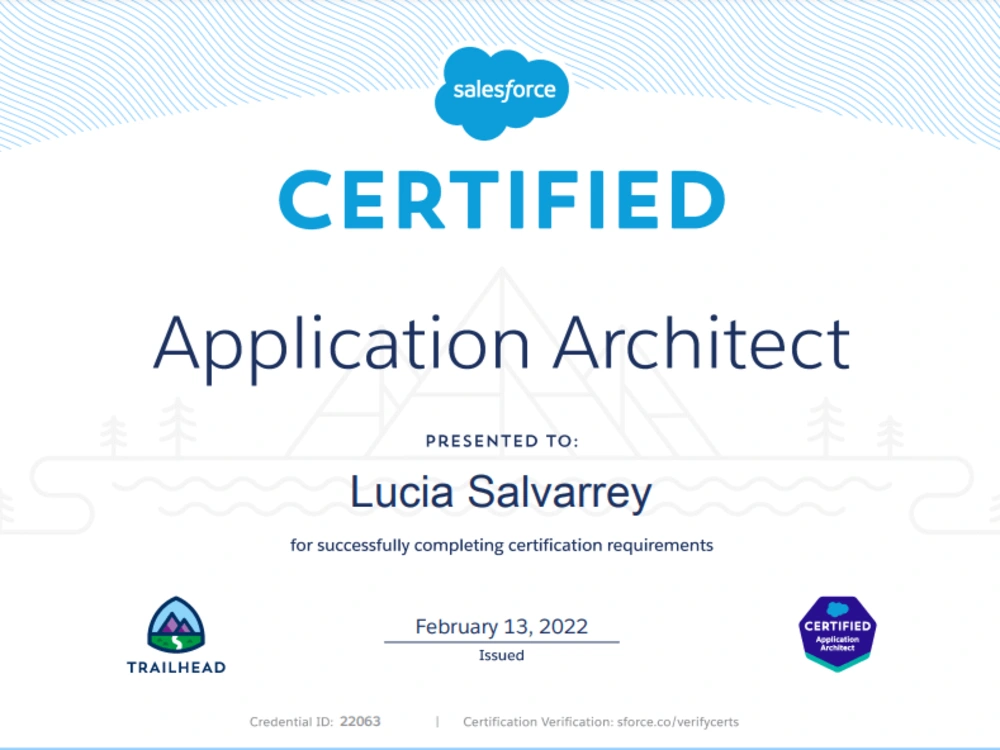Click the Credential ID: label
This screenshot has height=750, width=1000.
pos(291,722)
